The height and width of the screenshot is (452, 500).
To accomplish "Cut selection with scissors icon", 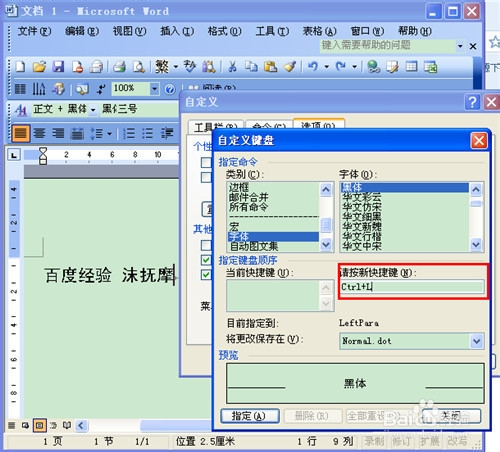I will 232,67.
